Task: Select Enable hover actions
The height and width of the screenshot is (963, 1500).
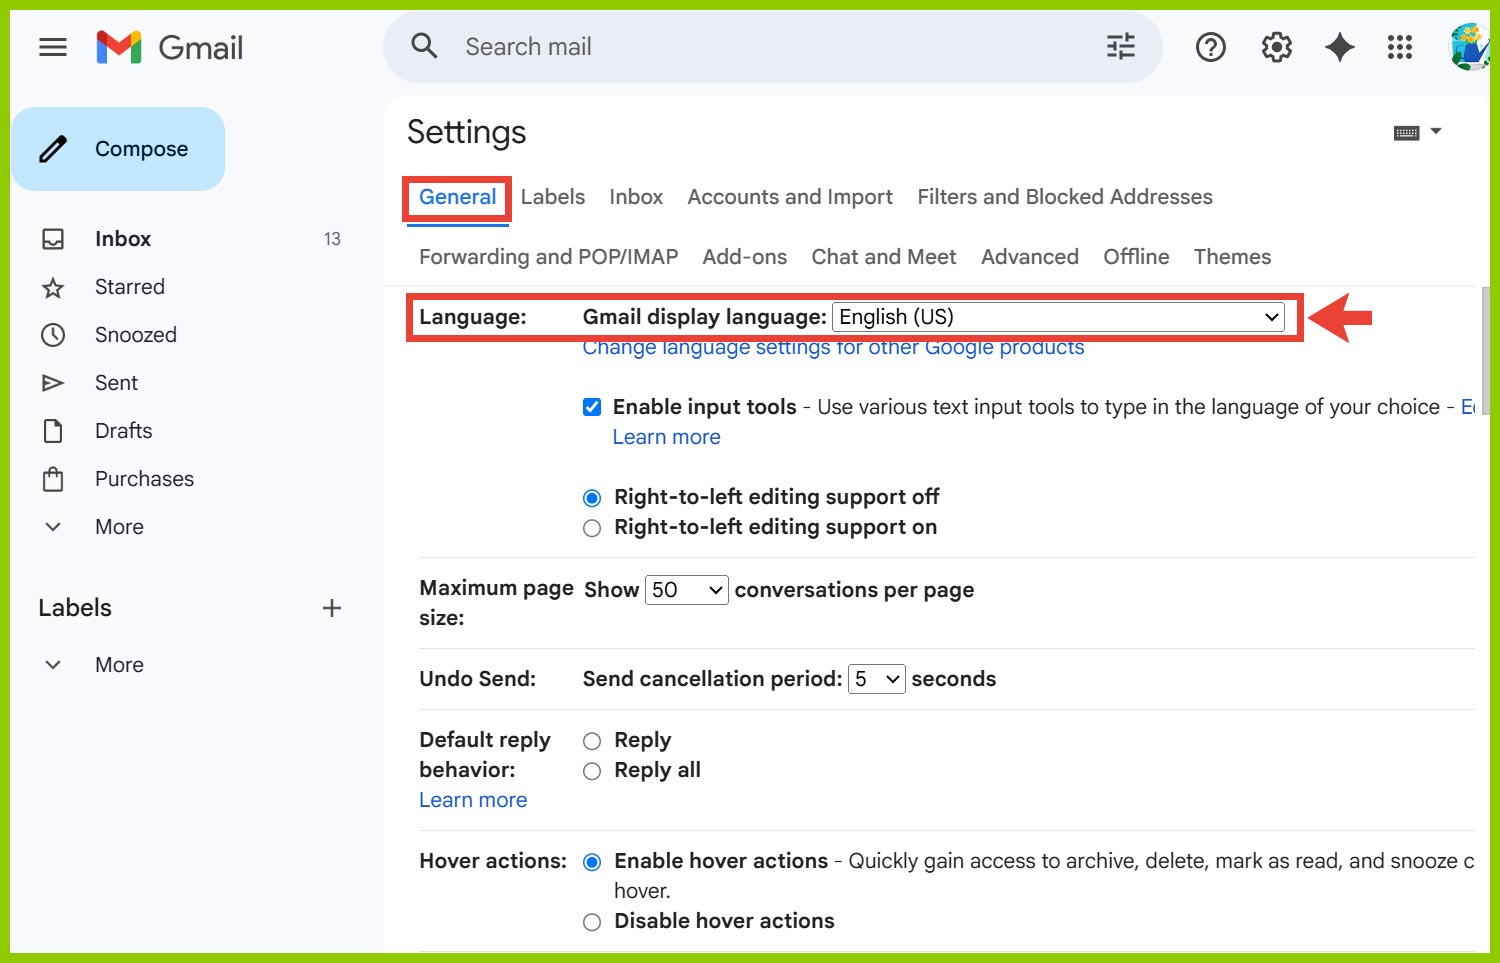Action: coord(592,862)
